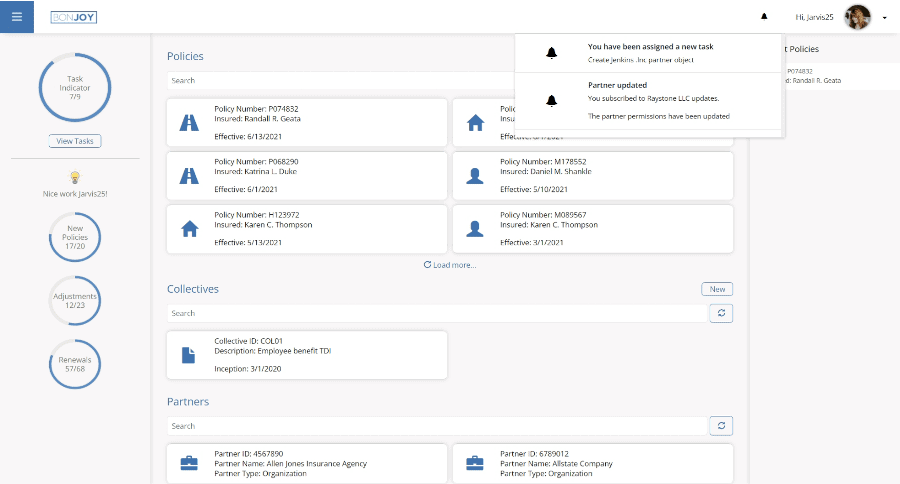Refresh the Collectives list

click(x=721, y=313)
